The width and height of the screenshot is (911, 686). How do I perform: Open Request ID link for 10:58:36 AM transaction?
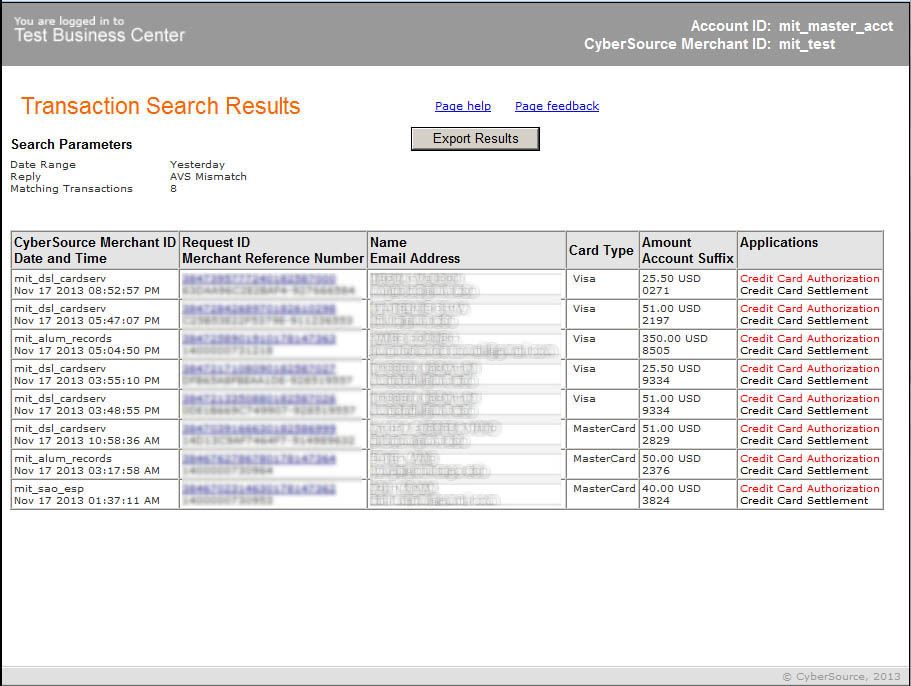[x=259, y=429]
